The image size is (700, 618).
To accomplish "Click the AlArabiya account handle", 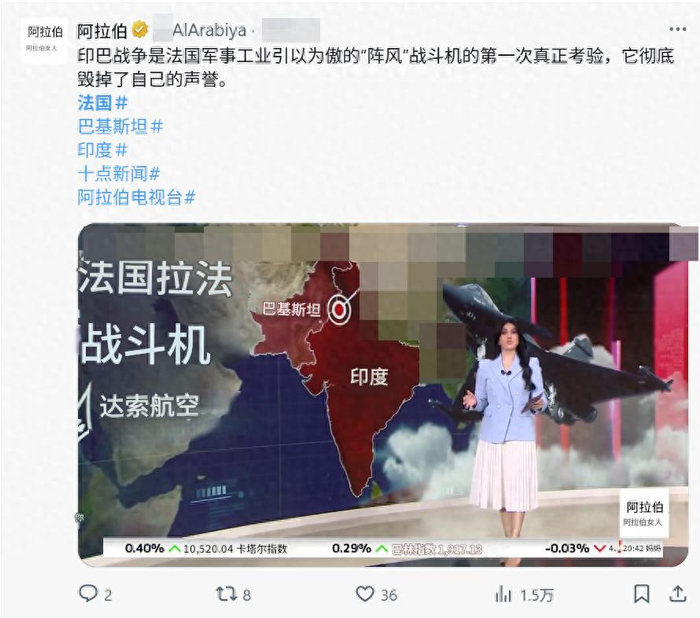I will 209,30.
